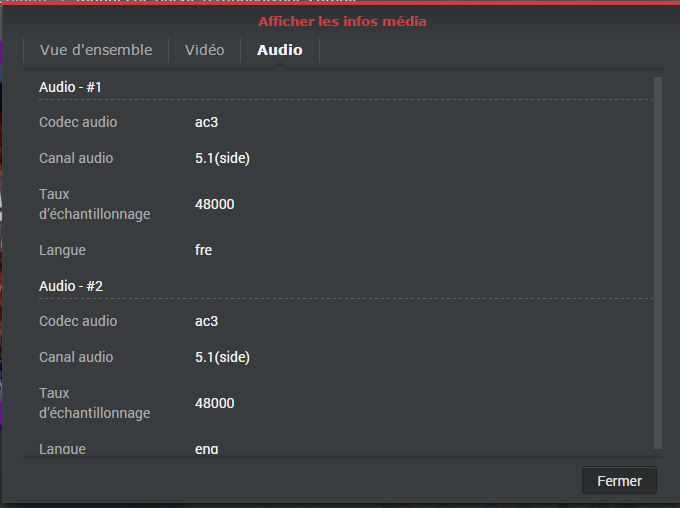The image size is (680, 508).
Task: Click the 5.1(side) channel value under Audio #1
Action: [x=222, y=158]
